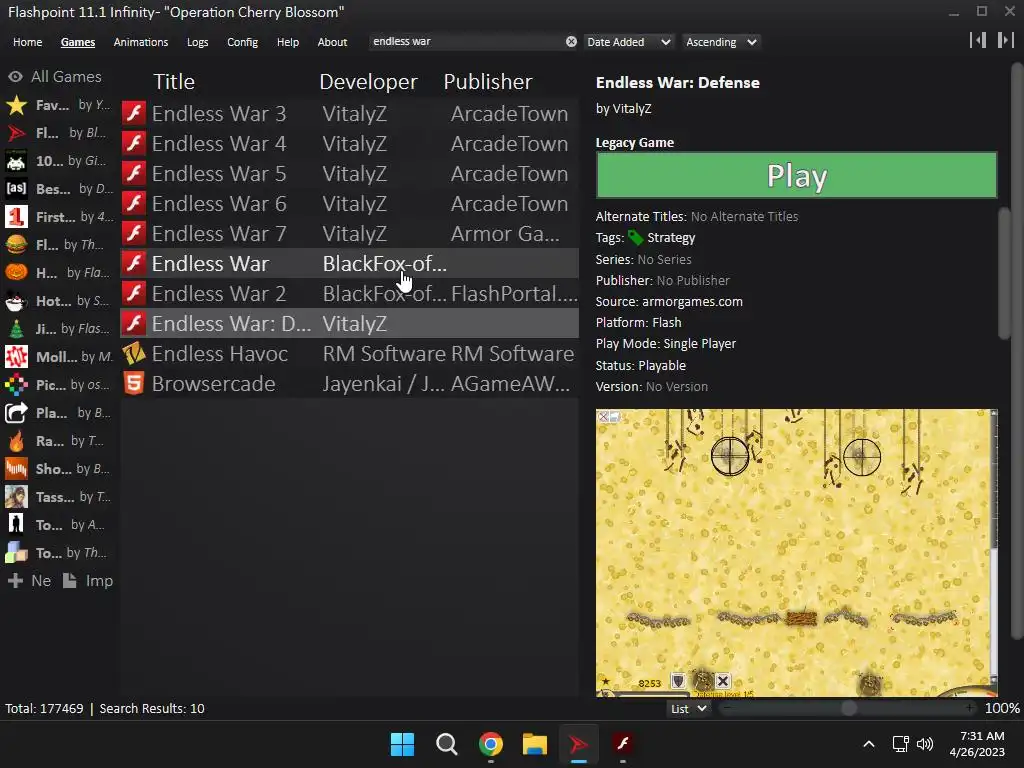Screen dimensions: 1024x768
Task: Click the green Play button
Action: [796, 175]
